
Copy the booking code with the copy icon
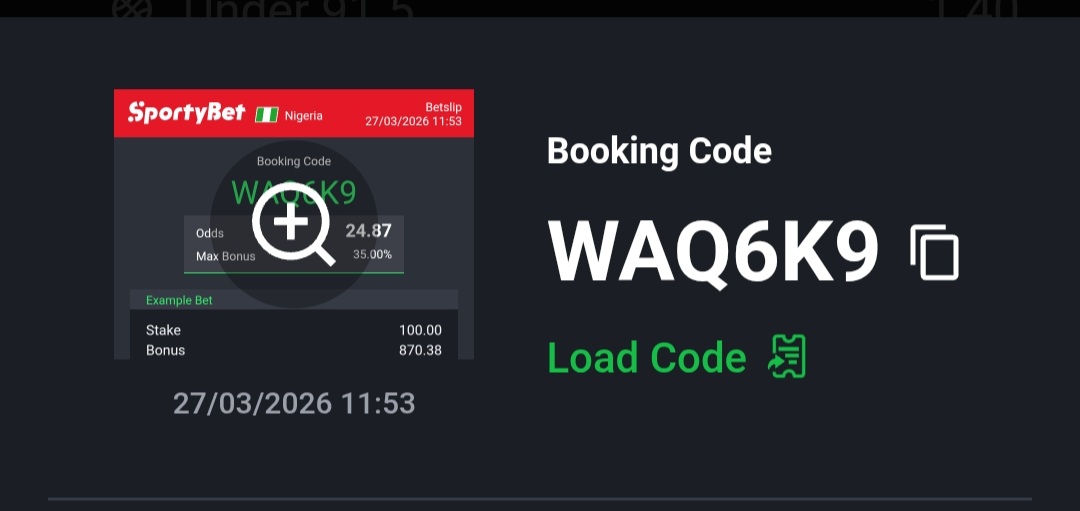pos(934,252)
